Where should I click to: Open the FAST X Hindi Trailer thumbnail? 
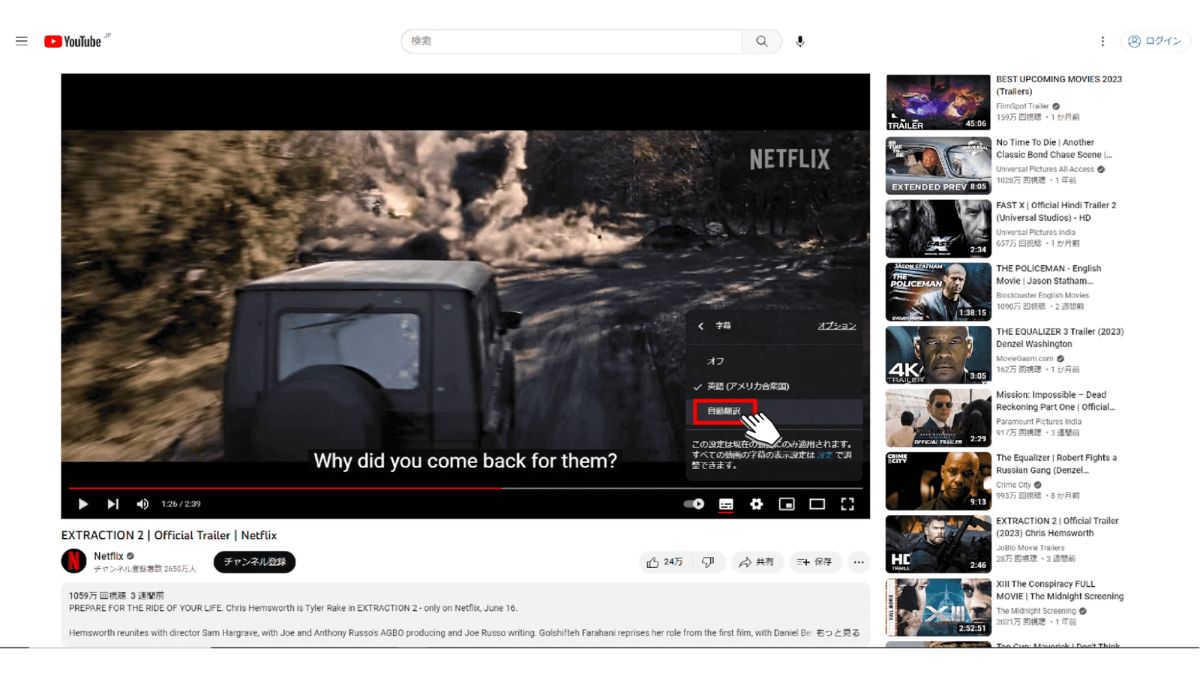tap(938, 229)
